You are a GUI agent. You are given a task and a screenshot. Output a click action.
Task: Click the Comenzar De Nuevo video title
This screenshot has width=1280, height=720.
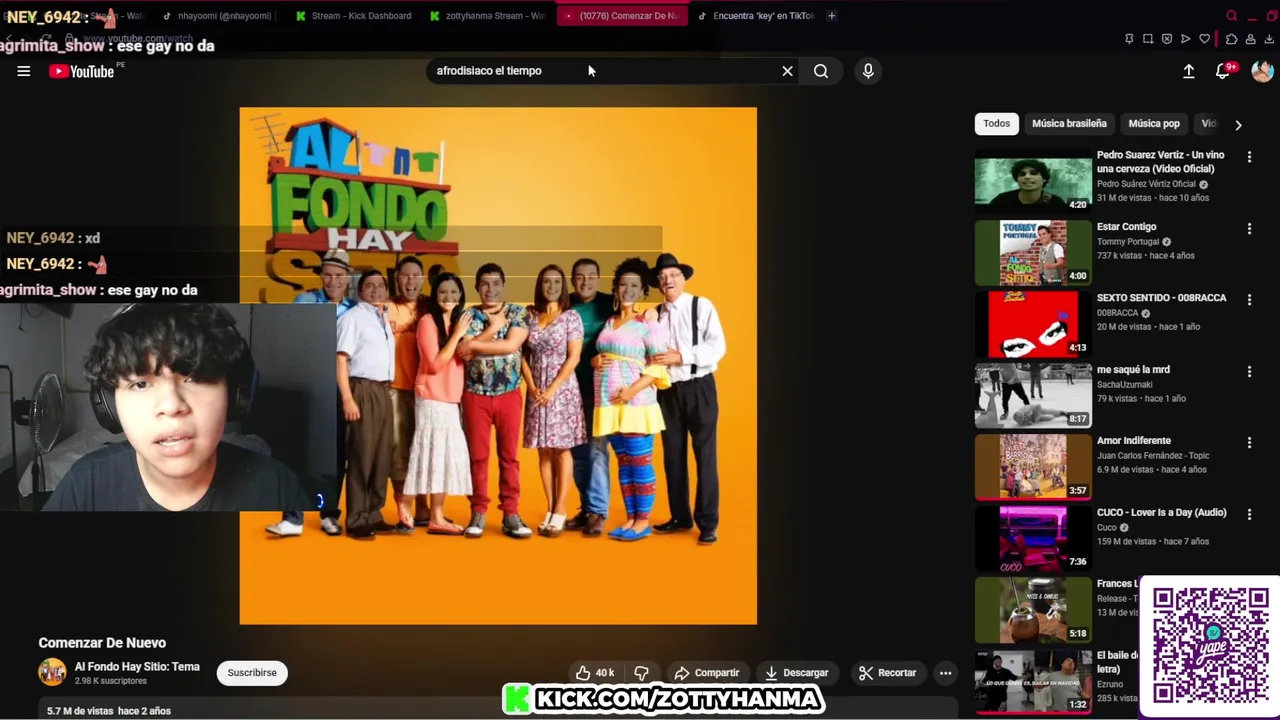click(102, 643)
